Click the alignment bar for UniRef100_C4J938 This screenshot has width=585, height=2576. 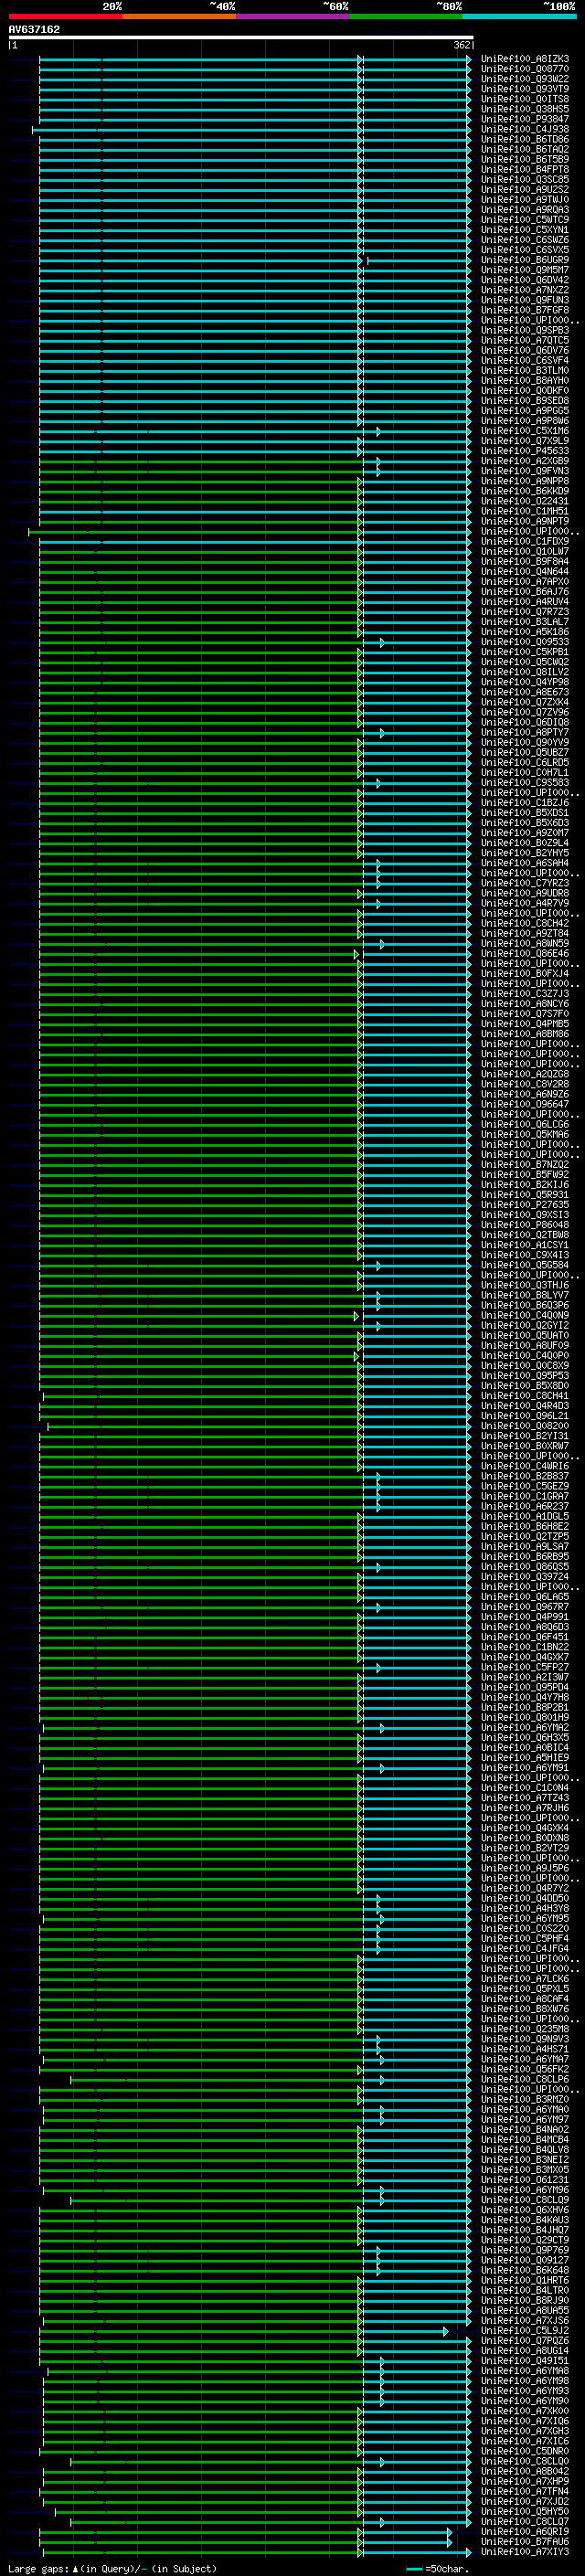252,129
